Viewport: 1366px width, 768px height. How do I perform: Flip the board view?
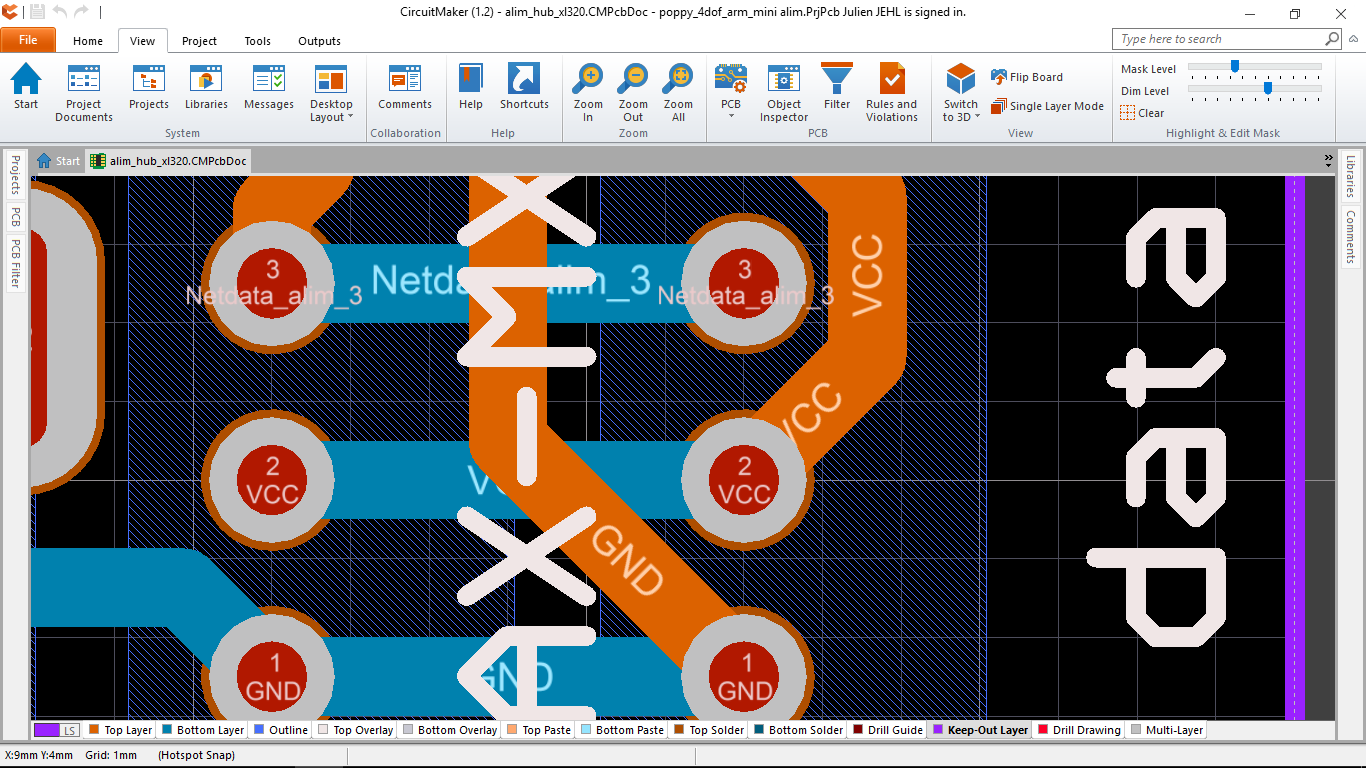click(x=1027, y=77)
